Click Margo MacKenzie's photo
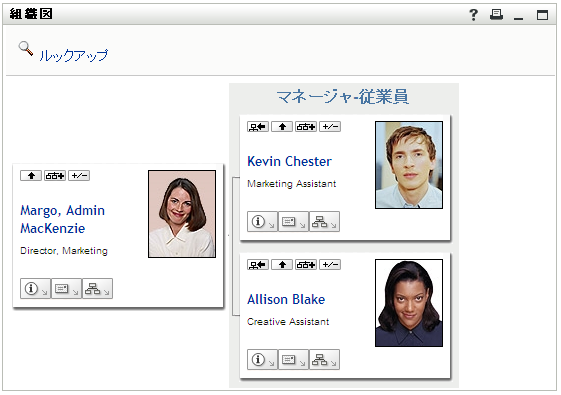561x395 pixels. (x=182, y=214)
